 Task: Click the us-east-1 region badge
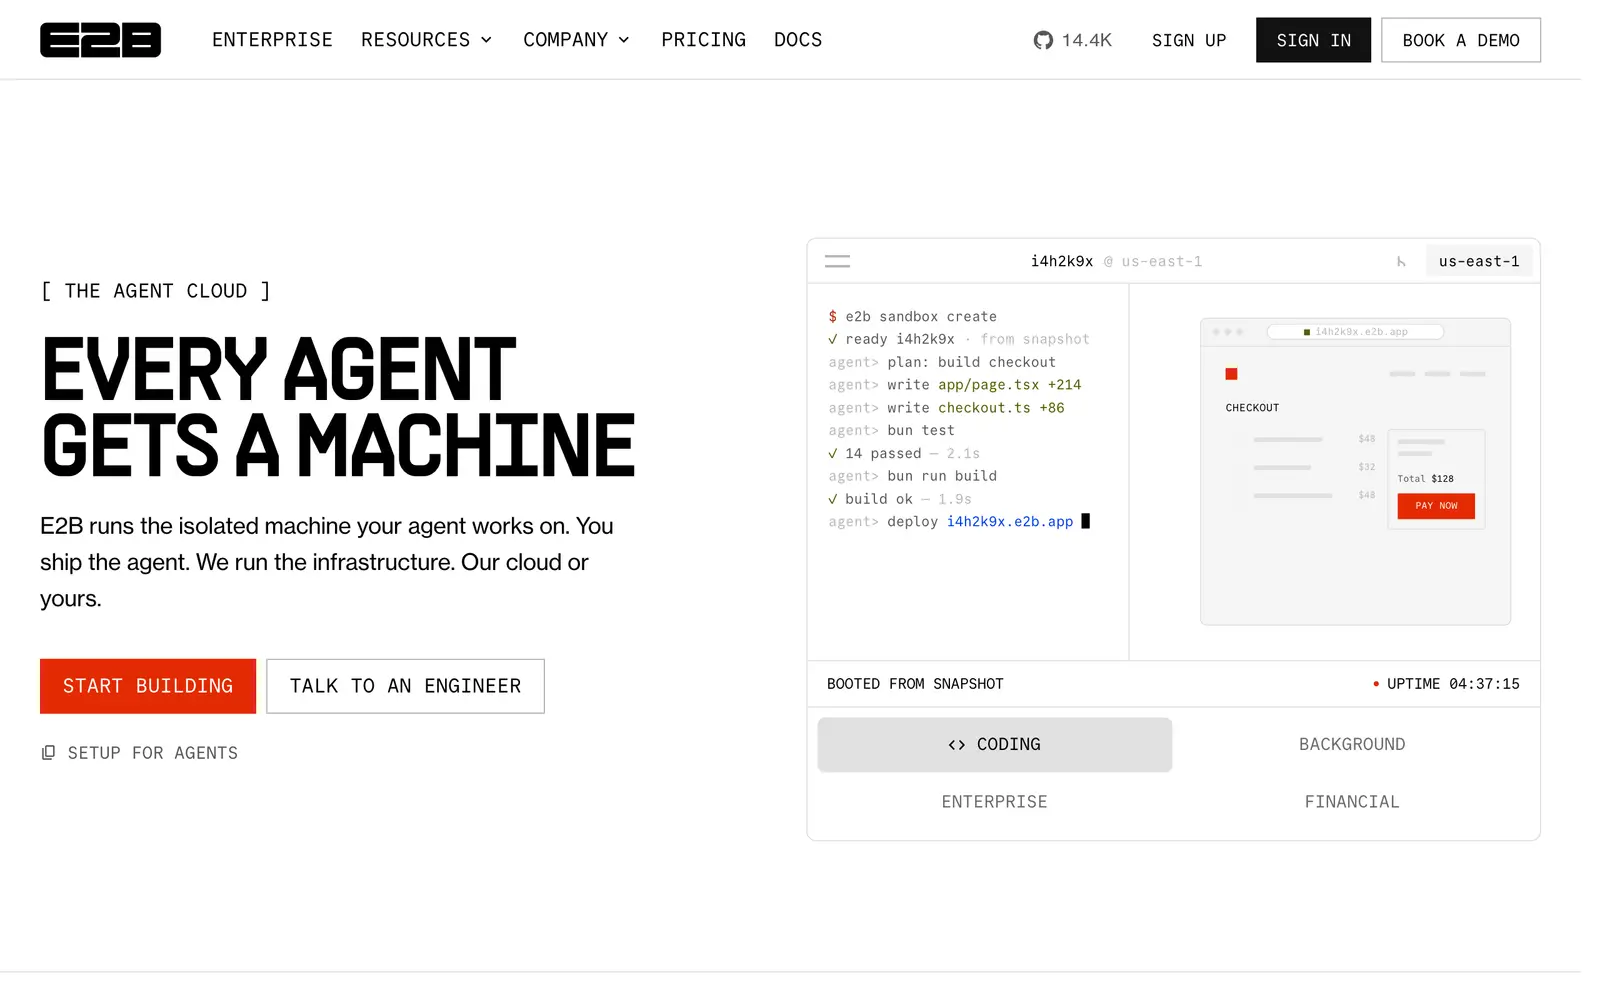click(x=1479, y=261)
